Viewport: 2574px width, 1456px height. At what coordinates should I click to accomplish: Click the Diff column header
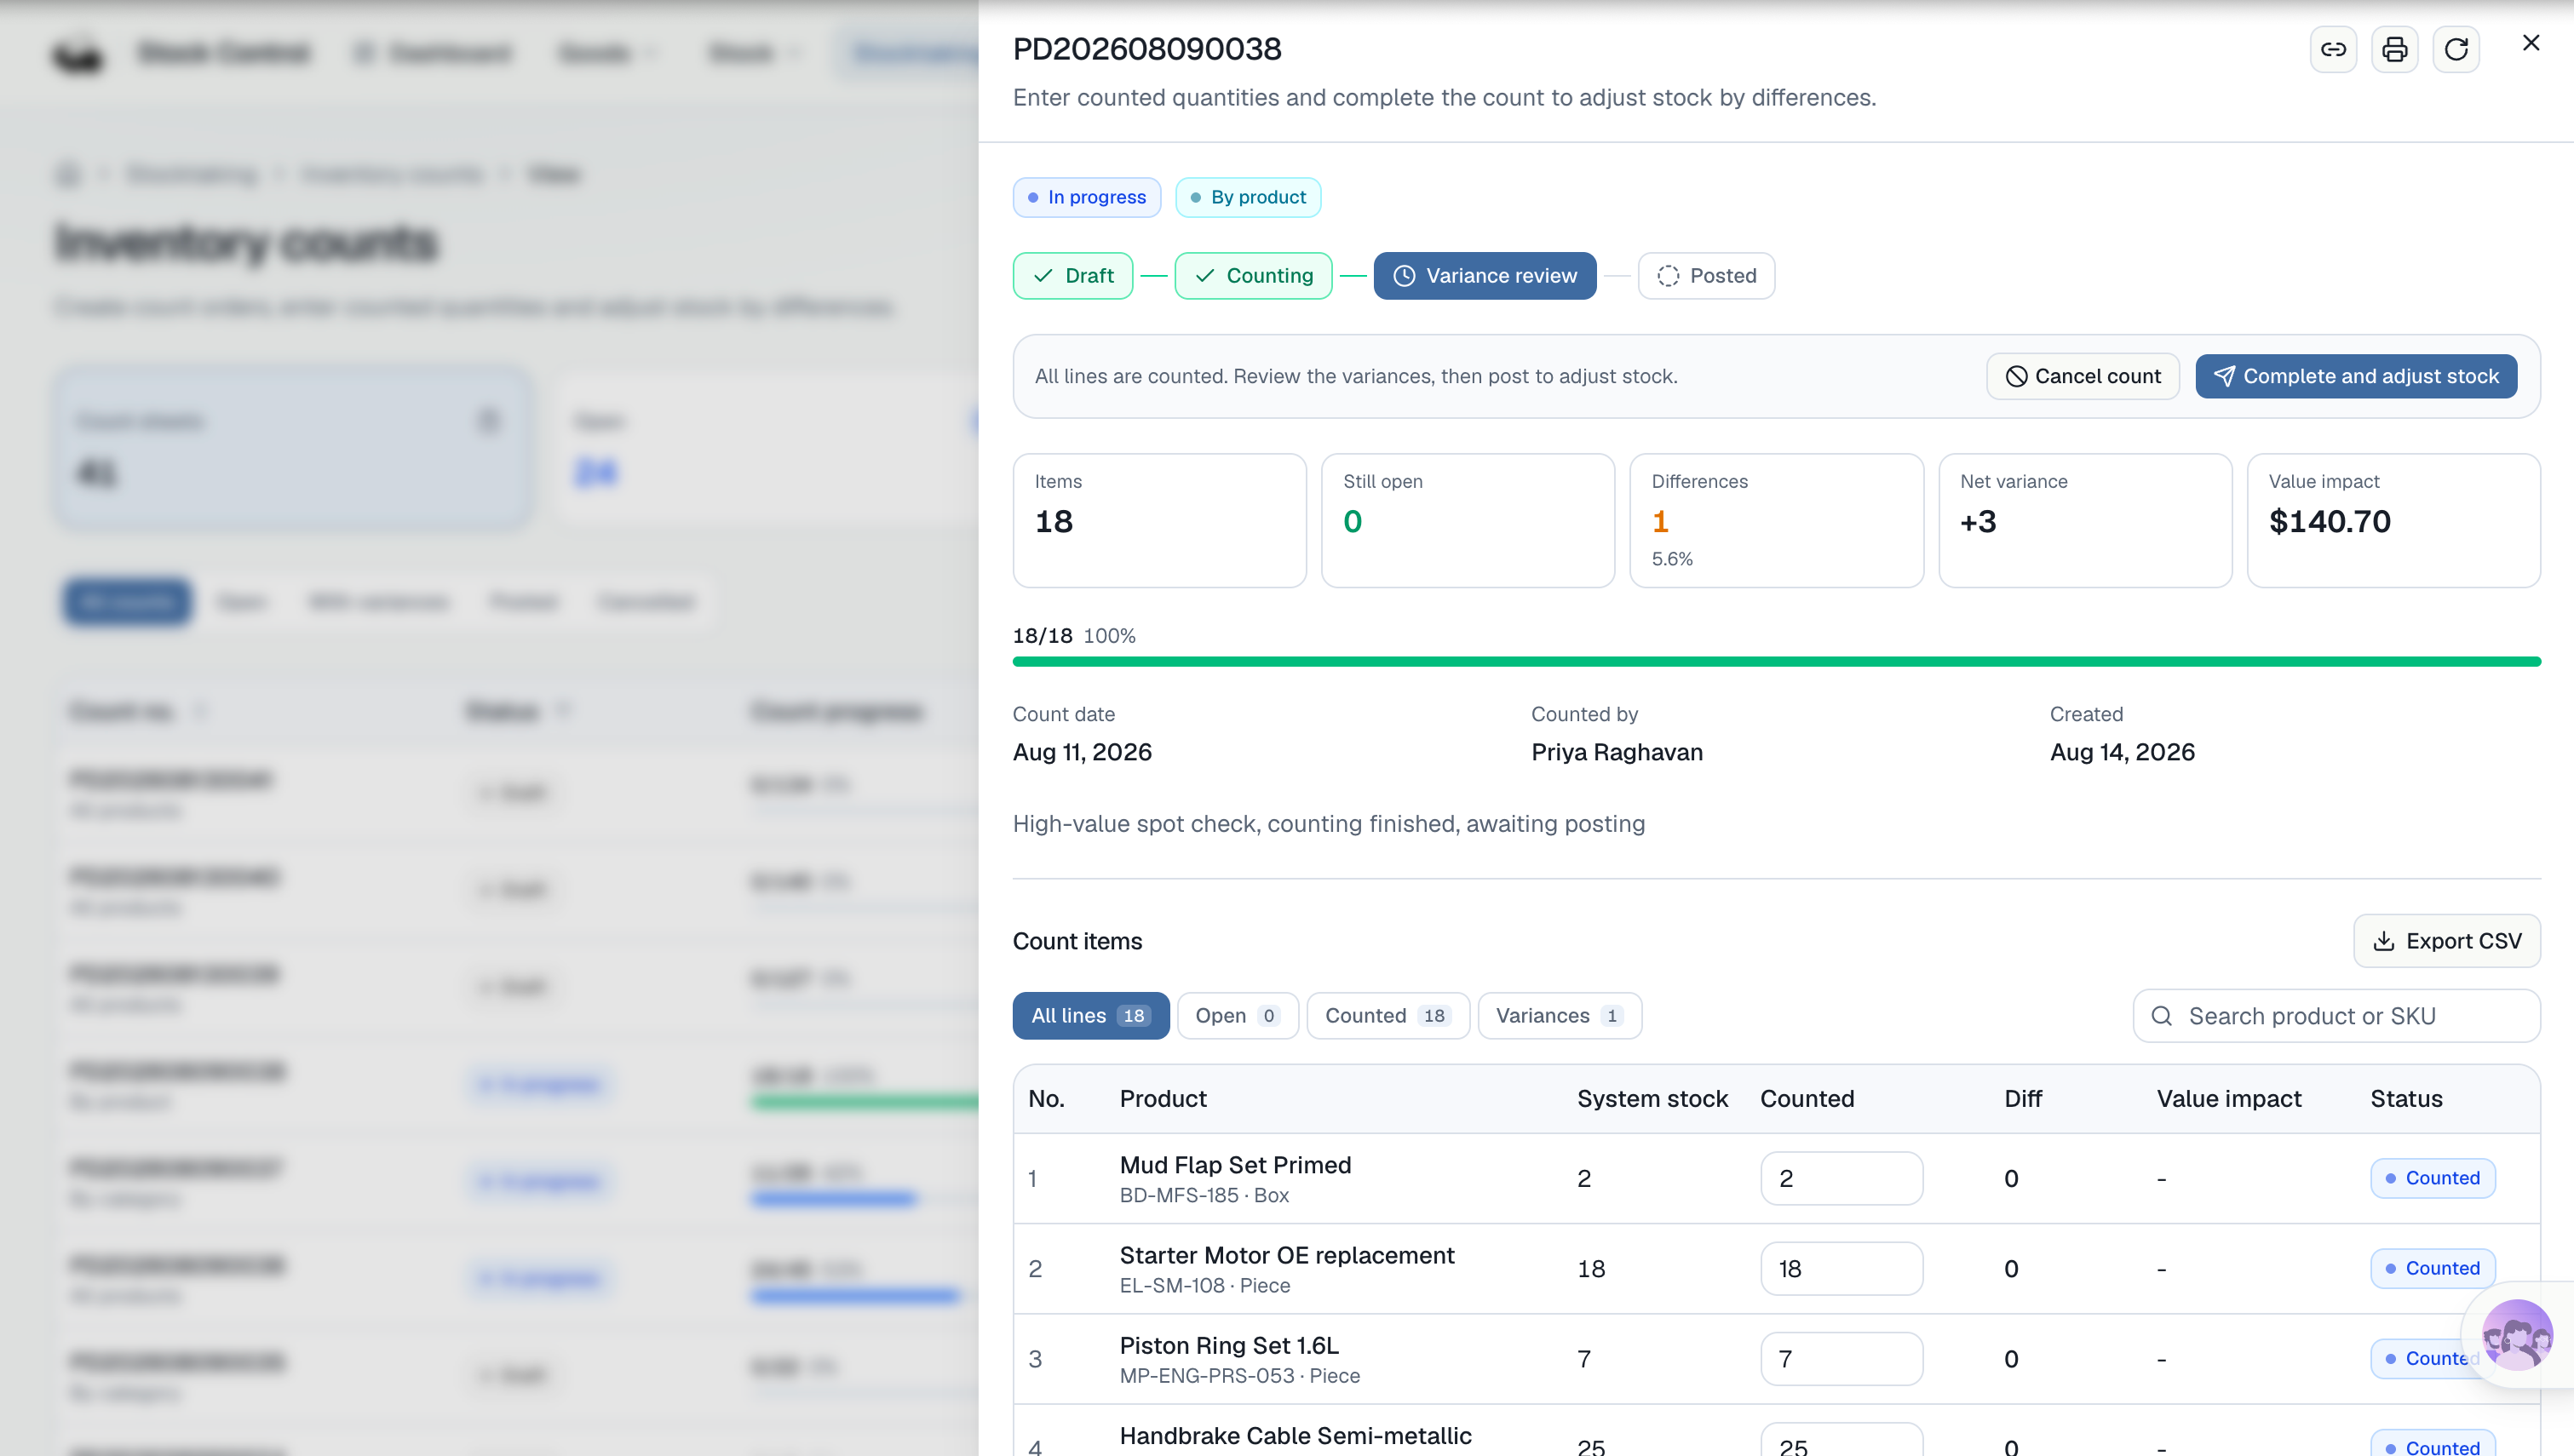click(2023, 1099)
